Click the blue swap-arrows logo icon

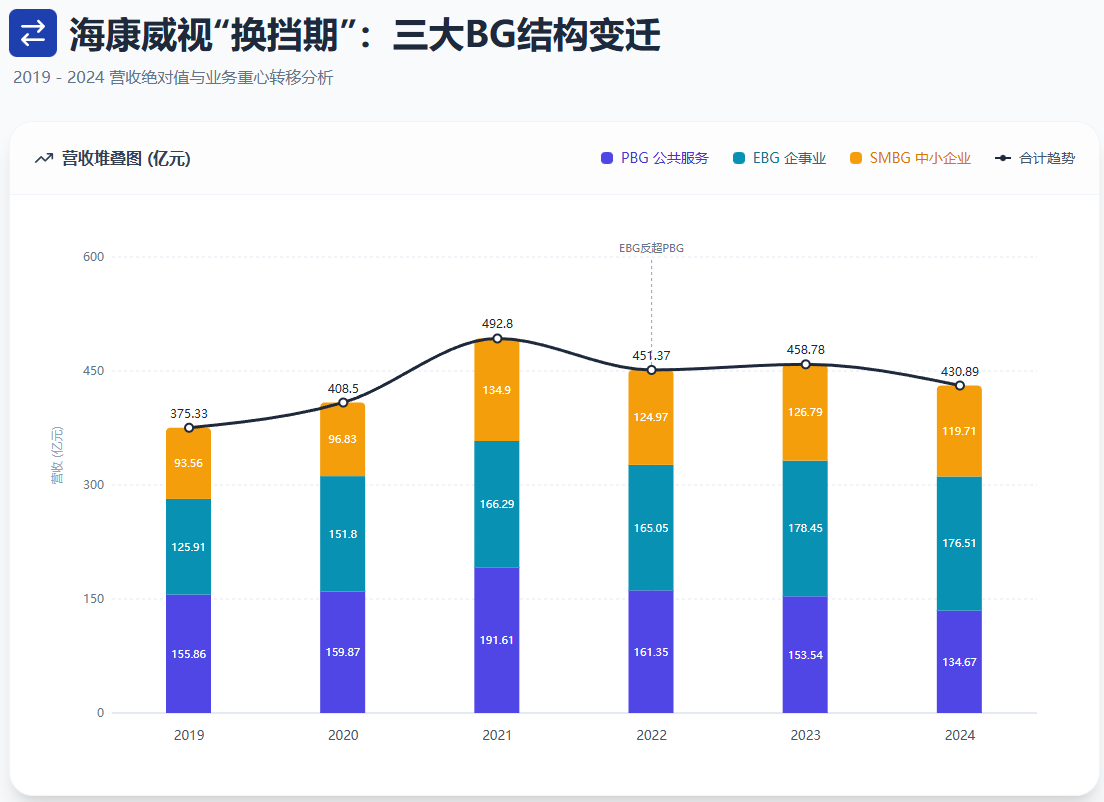pyautogui.click(x=33, y=33)
